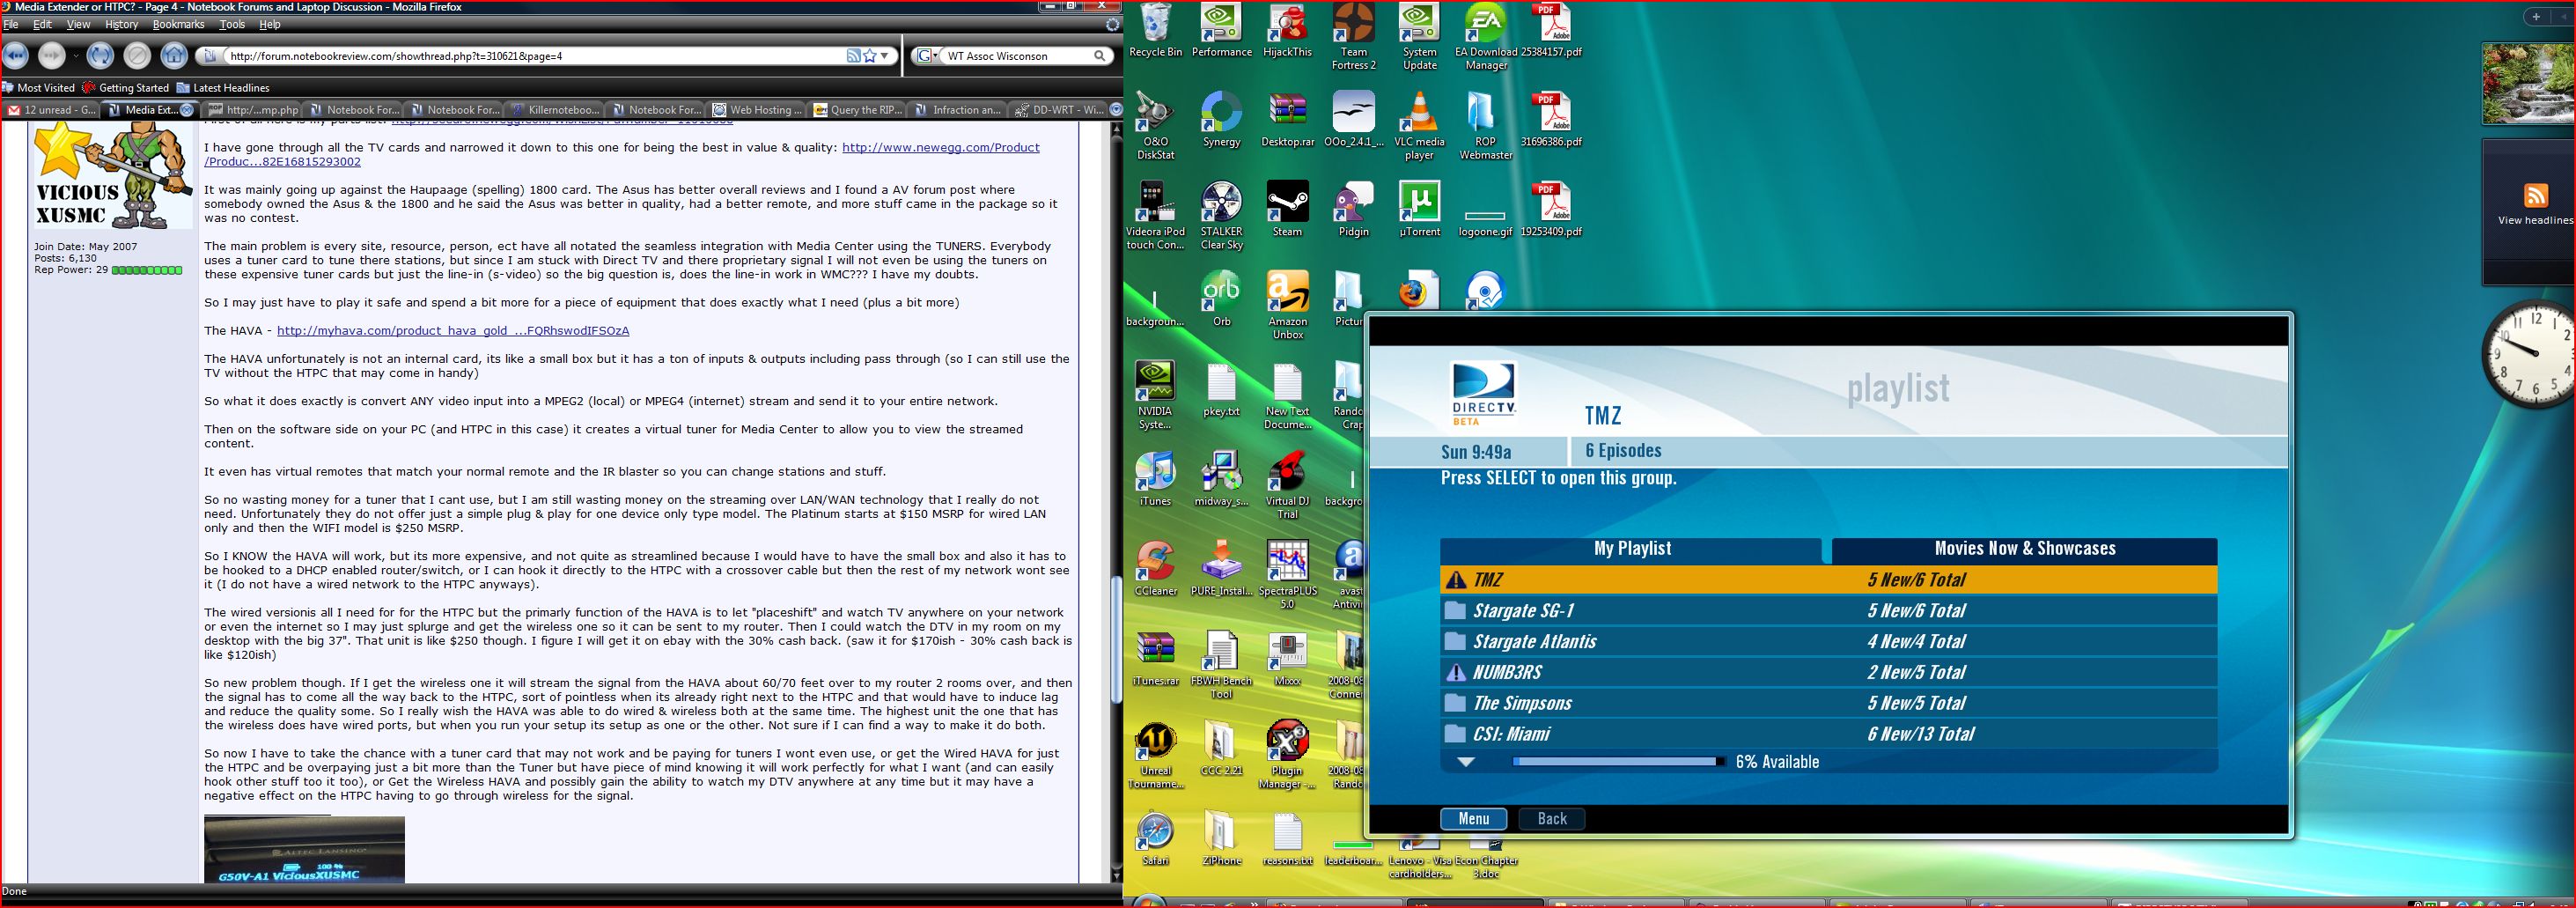Click the 6% Available storage bar
2576x908 pixels.
point(1617,762)
